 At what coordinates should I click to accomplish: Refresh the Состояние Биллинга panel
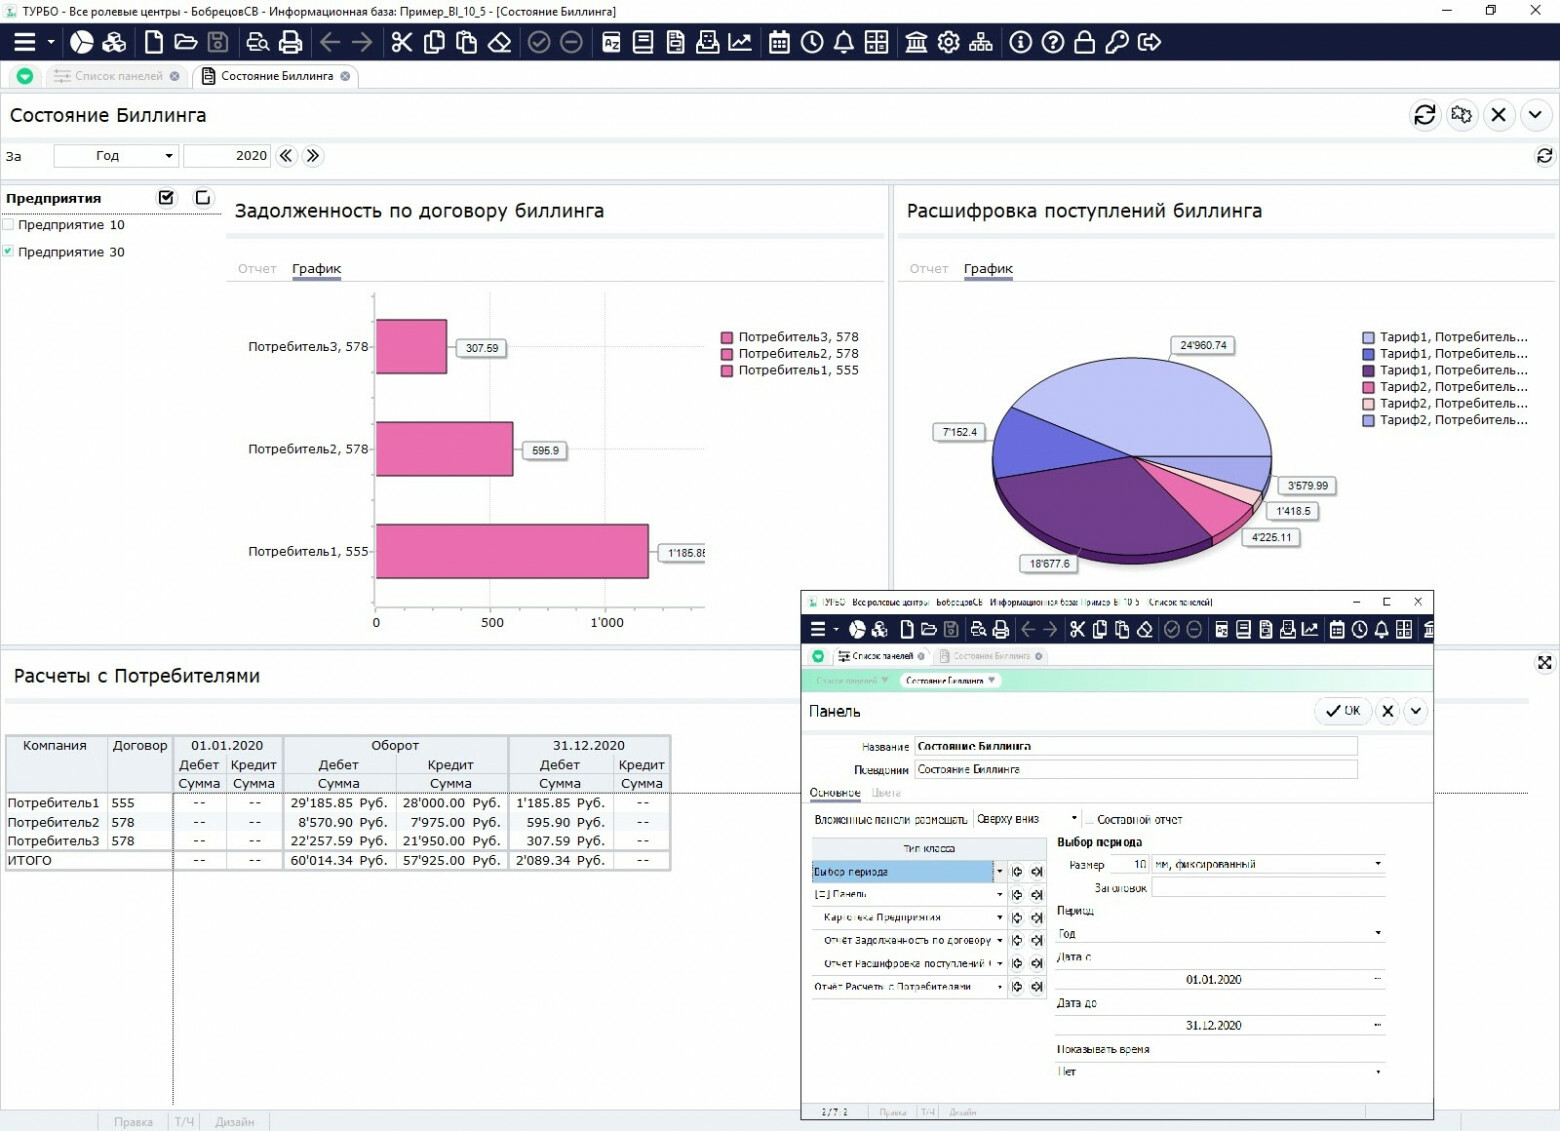(x=1425, y=115)
